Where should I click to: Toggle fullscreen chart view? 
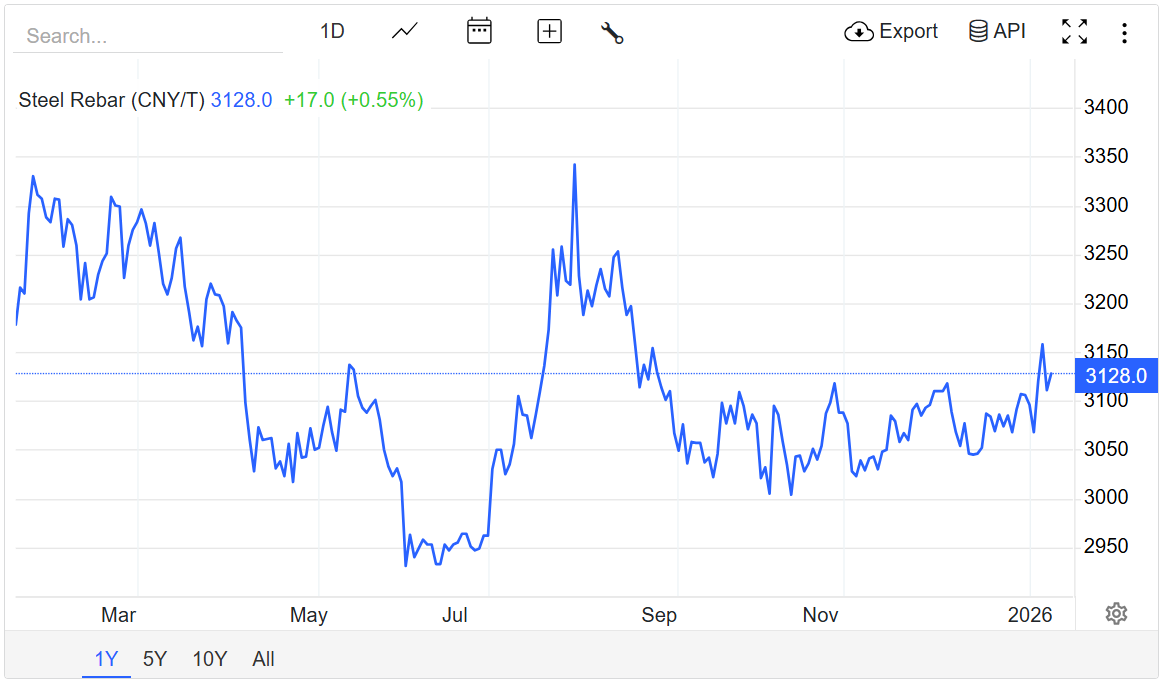[1074, 32]
